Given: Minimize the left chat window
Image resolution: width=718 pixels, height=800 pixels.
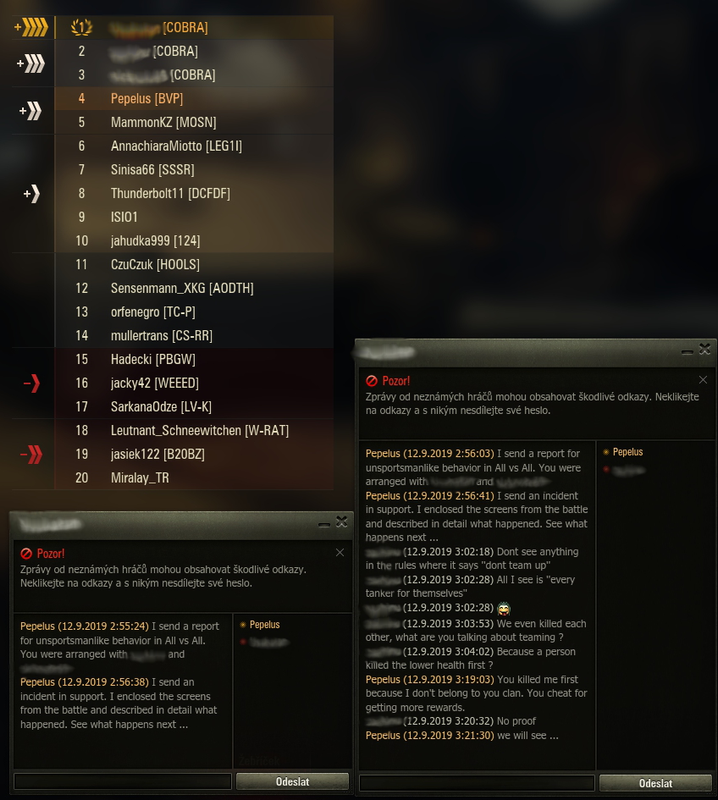Looking at the screenshot, I should pyautogui.click(x=324, y=524).
